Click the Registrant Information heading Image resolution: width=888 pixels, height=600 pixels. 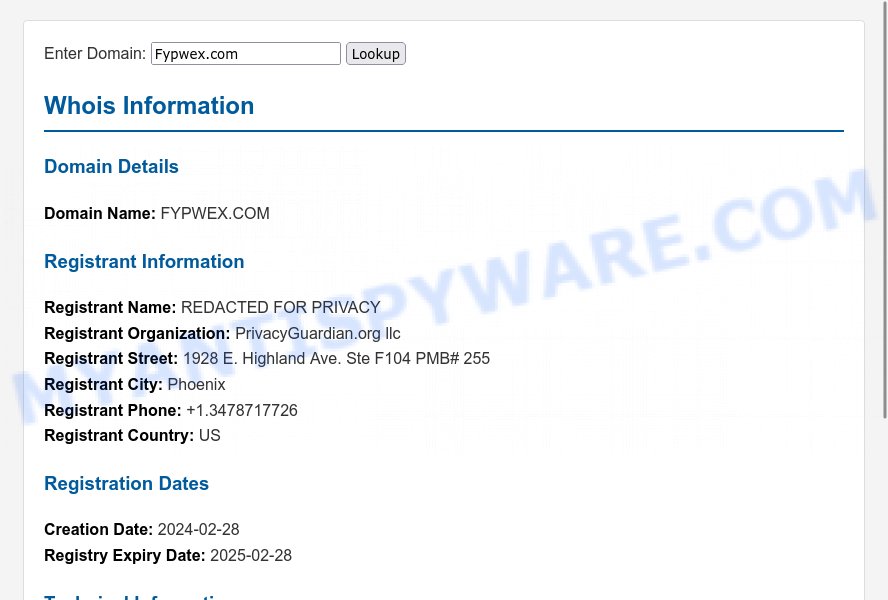tap(144, 262)
